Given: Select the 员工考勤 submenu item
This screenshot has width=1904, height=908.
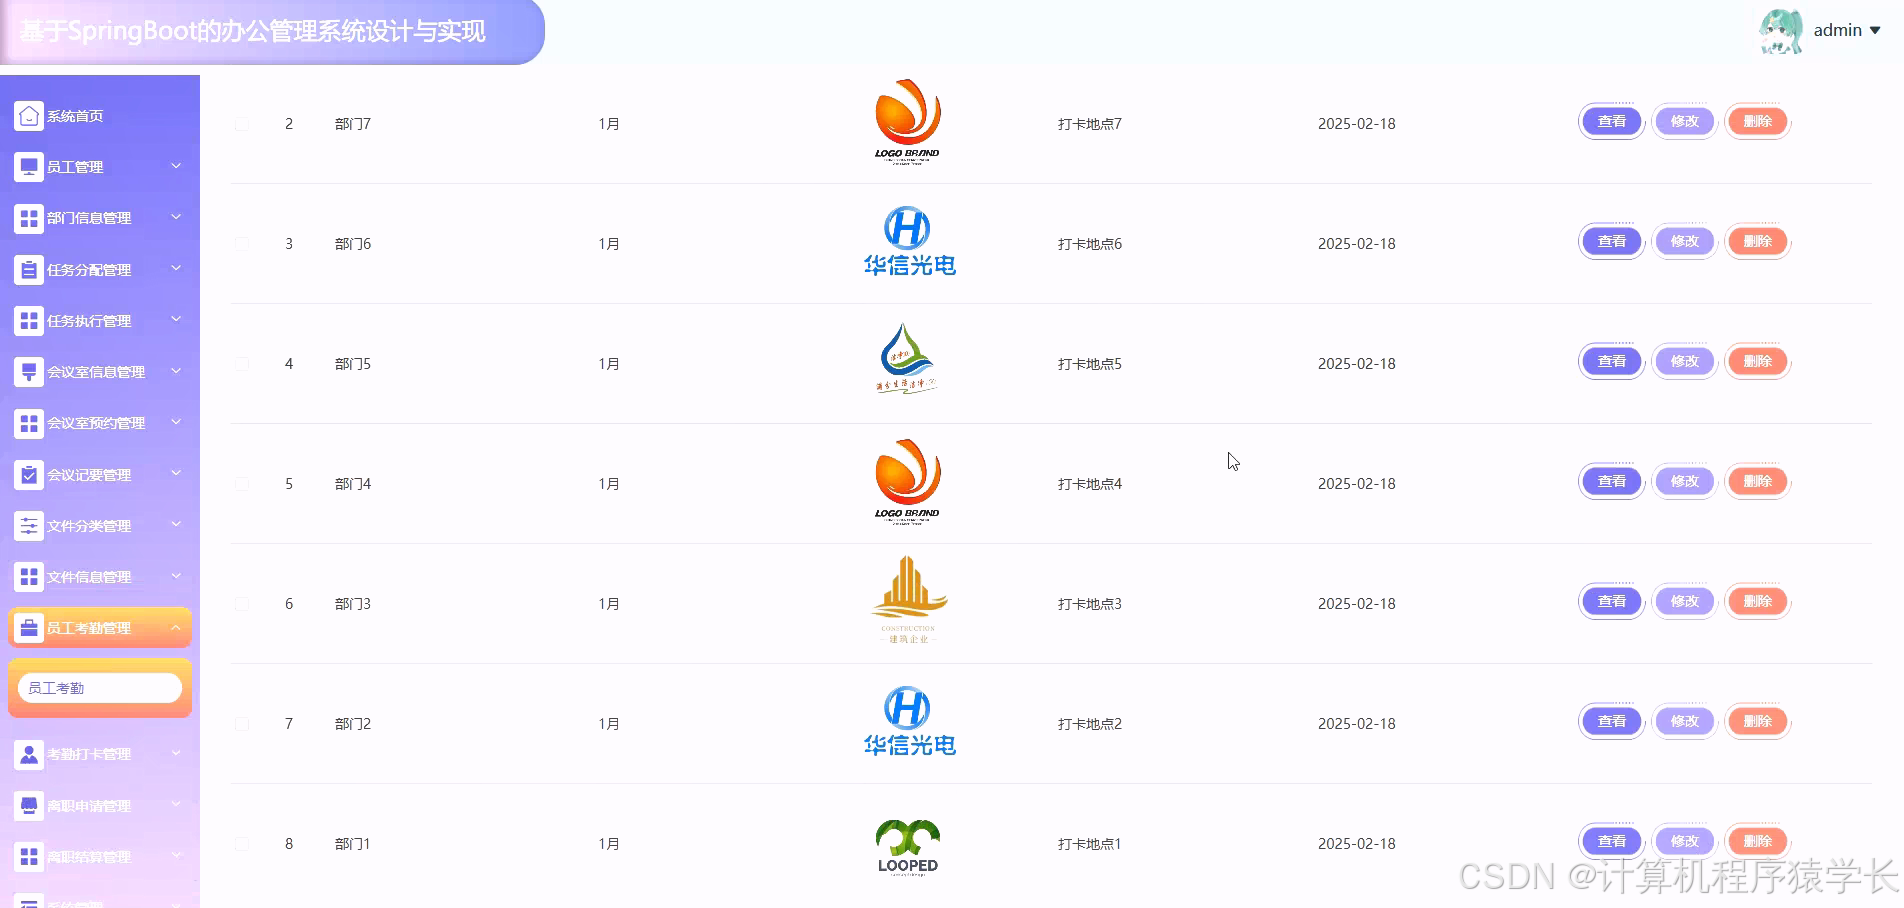Looking at the screenshot, I should pyautogui.click(x=100, y=688).
